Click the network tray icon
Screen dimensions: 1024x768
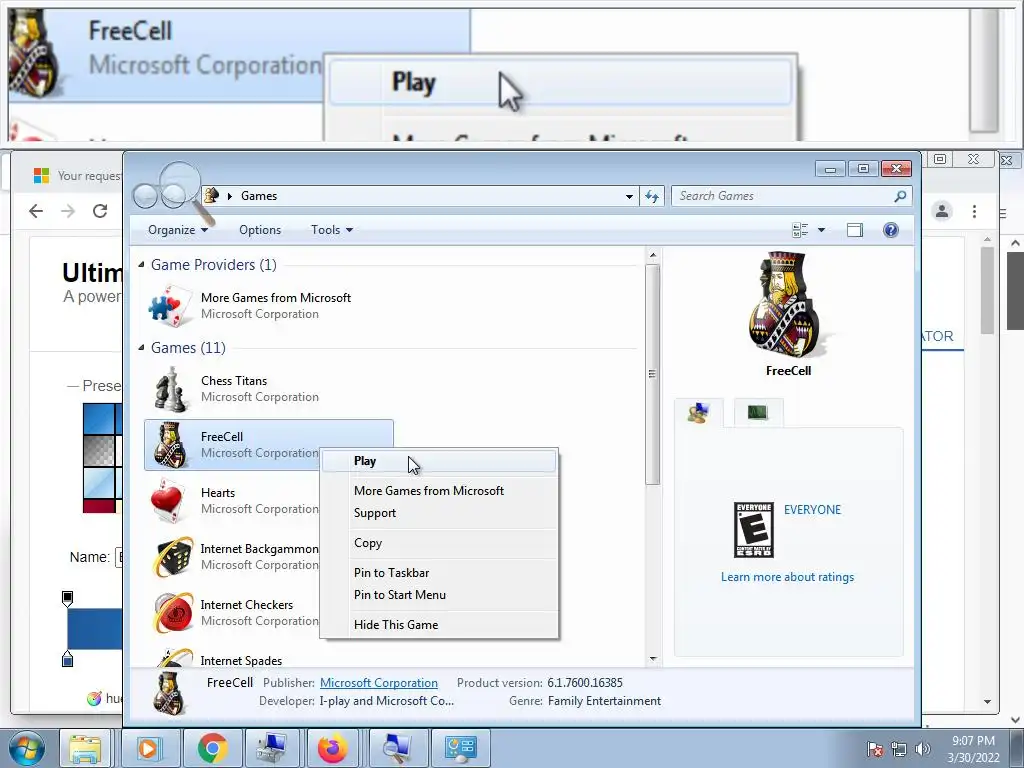pyautogui.click(x=899, y=749)
